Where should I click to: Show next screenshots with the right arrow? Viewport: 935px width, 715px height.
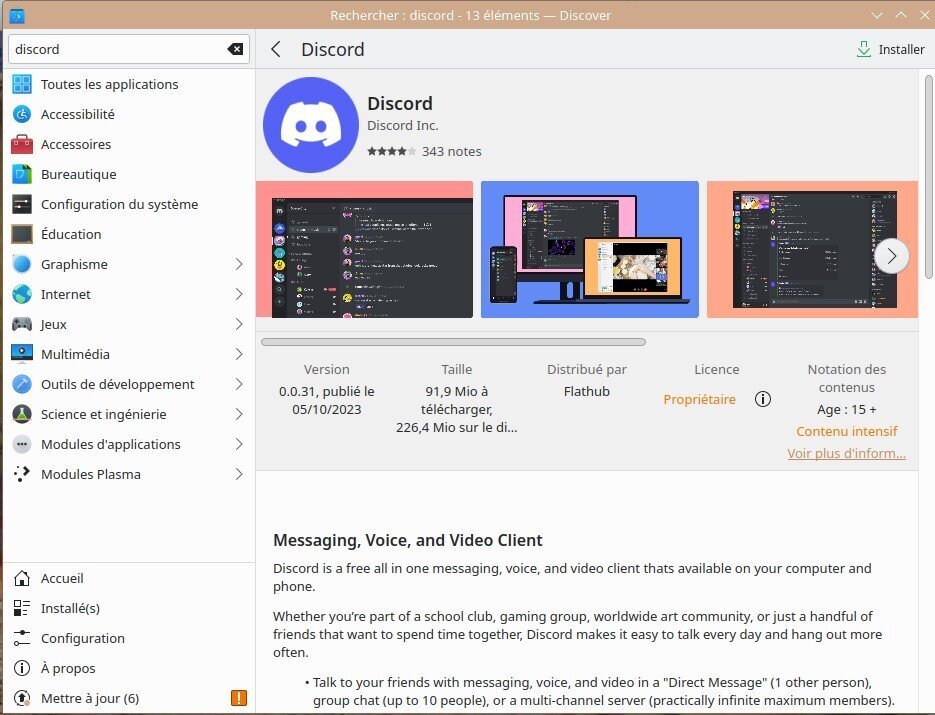click(891, 256)
